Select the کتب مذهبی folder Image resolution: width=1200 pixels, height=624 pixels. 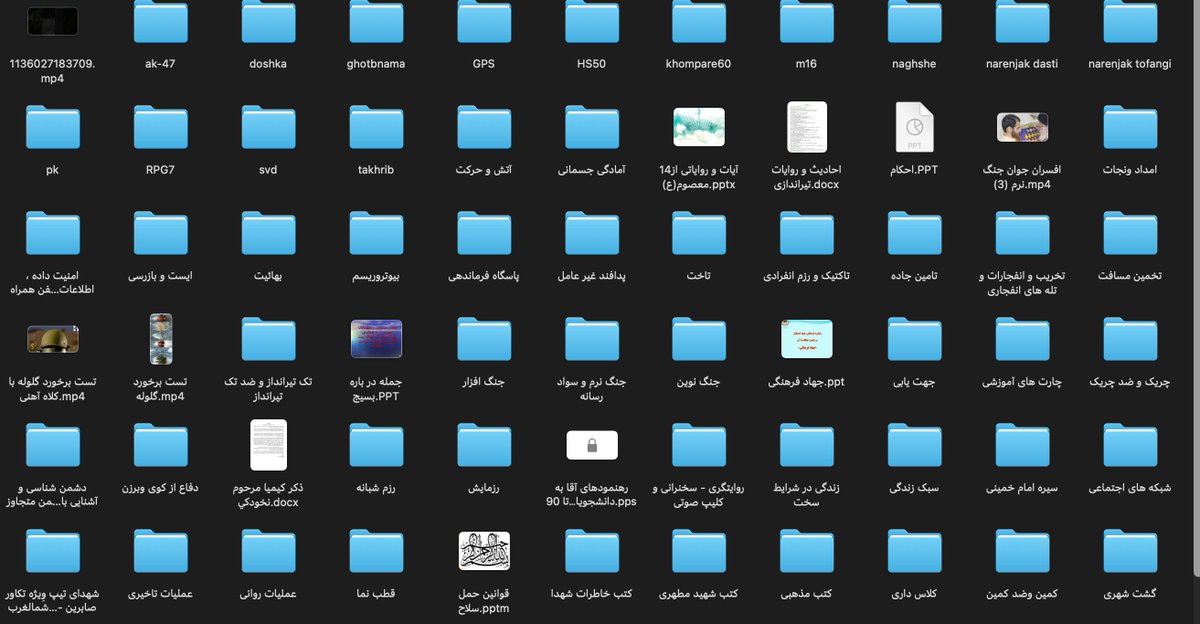click(807, 551)
